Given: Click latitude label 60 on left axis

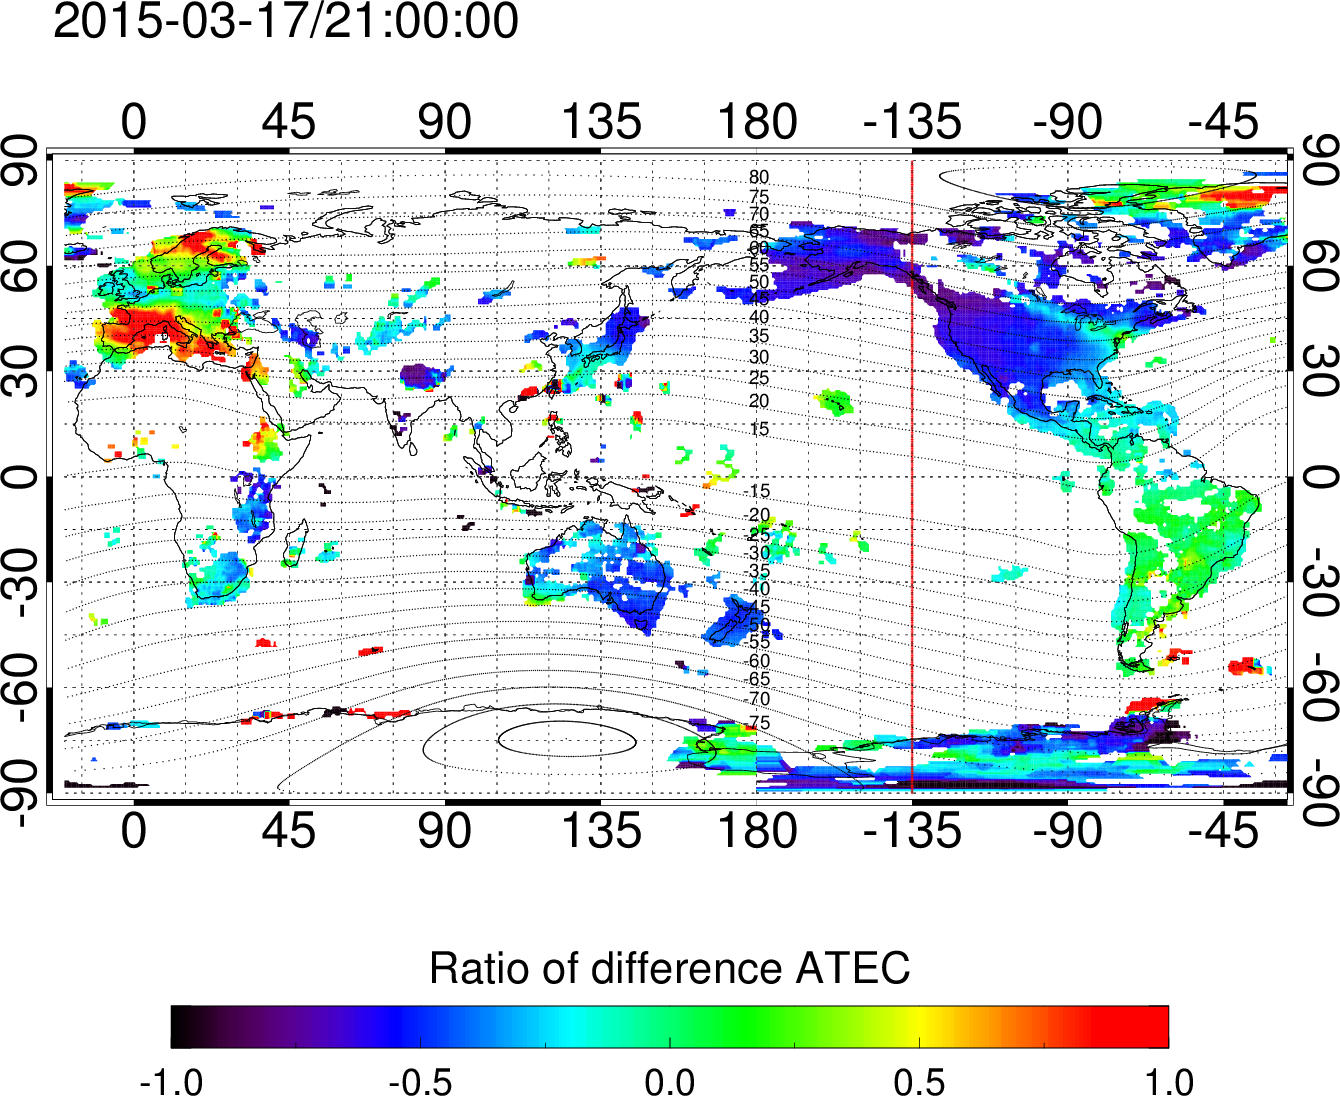Looking at the screenshot, I should [x=20, y=266].
